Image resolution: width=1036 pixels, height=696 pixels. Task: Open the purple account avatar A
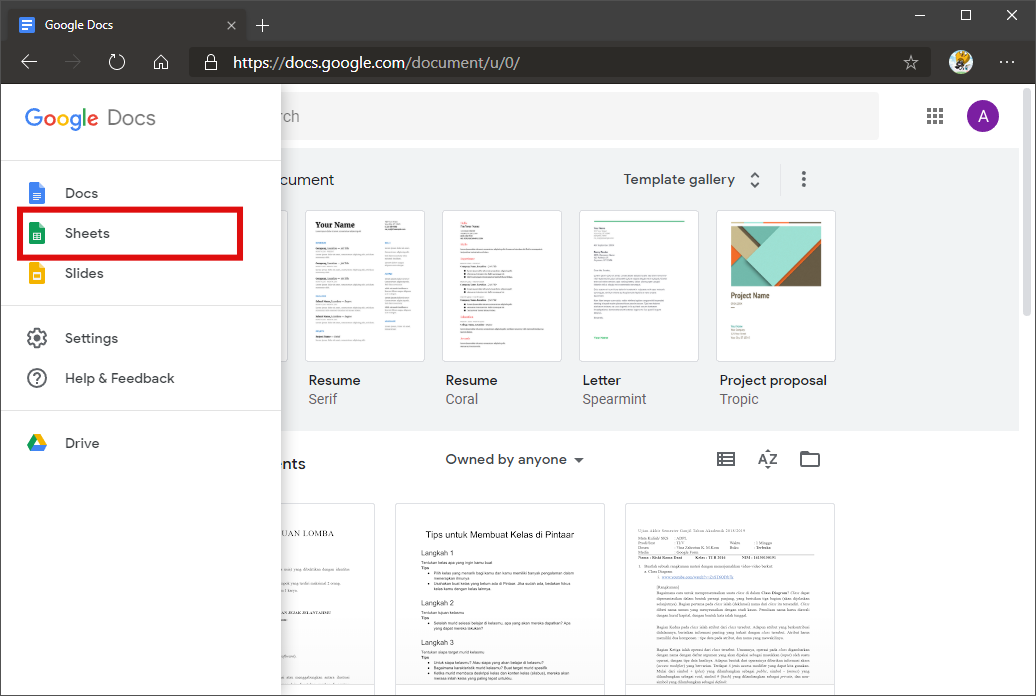[x=983, y=116]
